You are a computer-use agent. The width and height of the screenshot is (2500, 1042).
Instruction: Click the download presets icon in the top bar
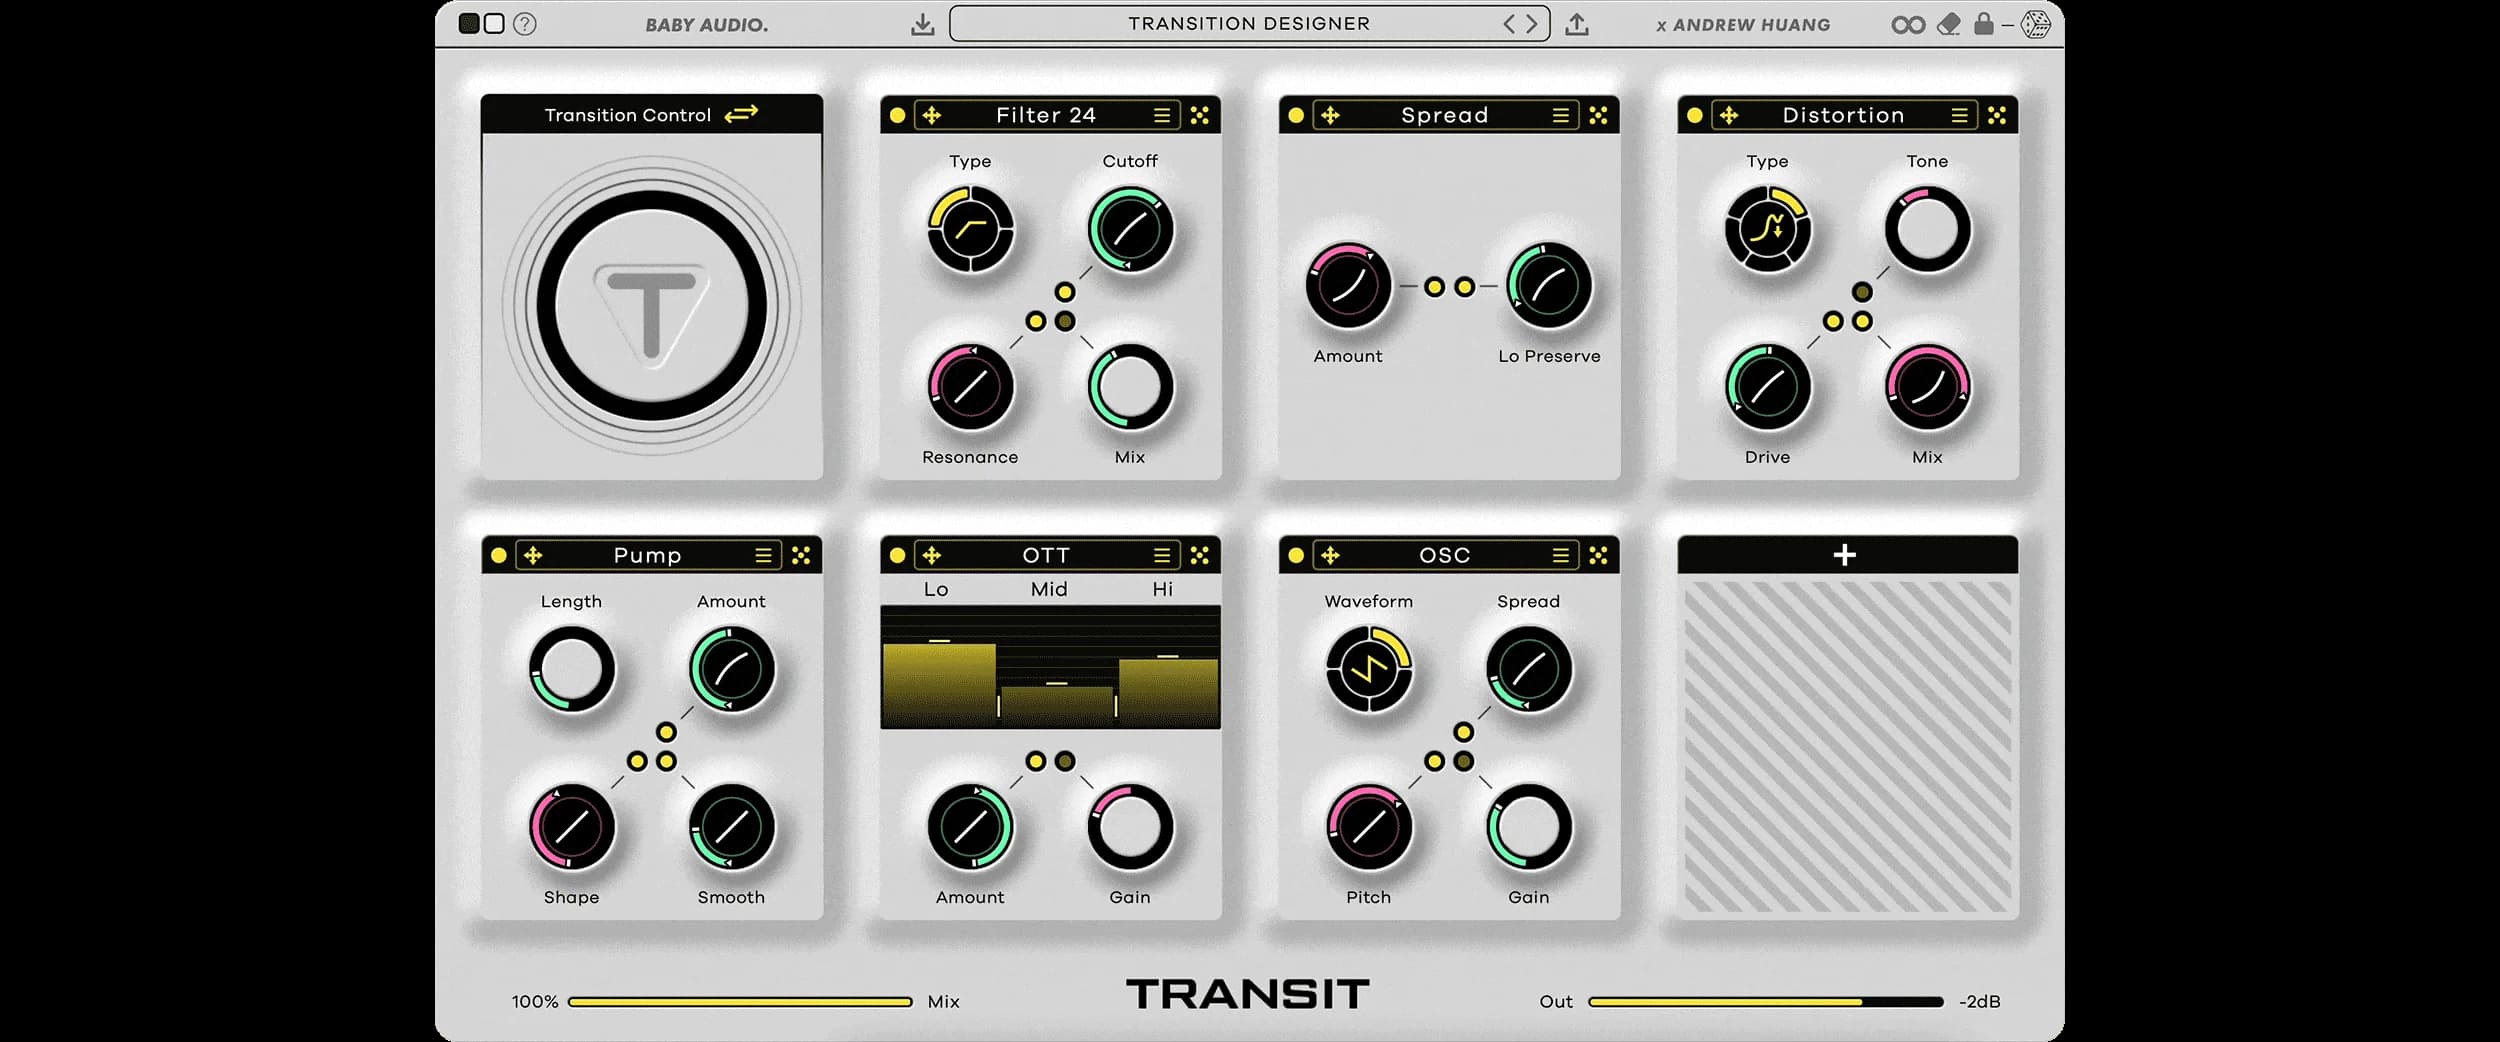coord(923,23)
